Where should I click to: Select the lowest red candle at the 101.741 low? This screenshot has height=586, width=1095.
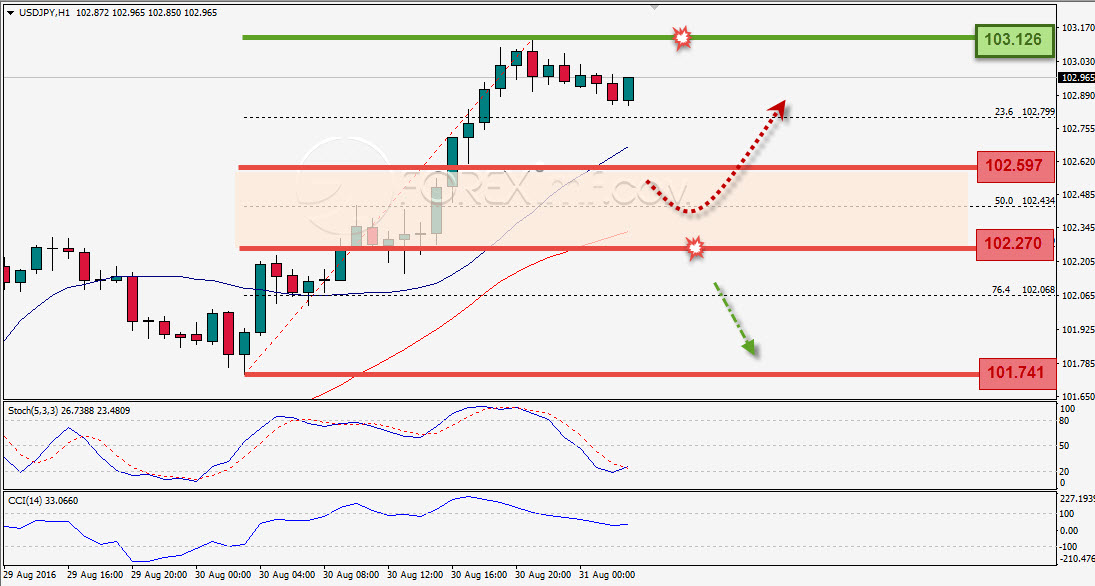(228, 333)
